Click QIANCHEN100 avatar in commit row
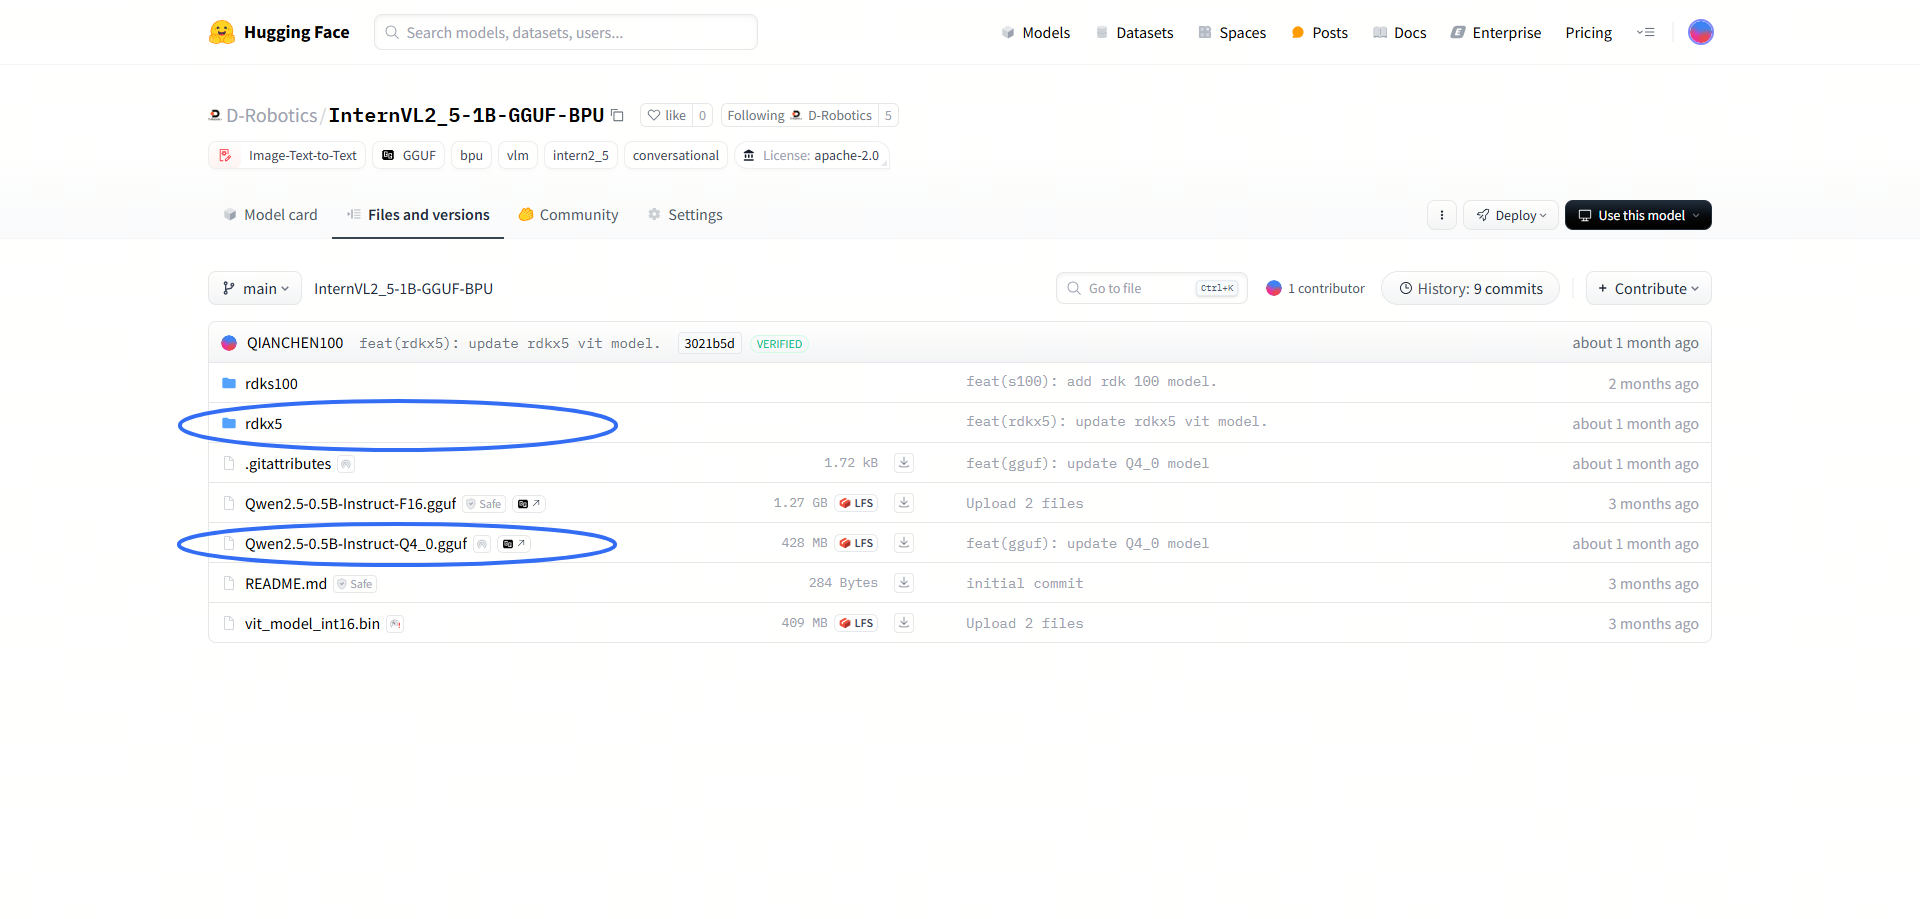The width and height of the screenshot is (1920, 919). (x=229, y=343)
